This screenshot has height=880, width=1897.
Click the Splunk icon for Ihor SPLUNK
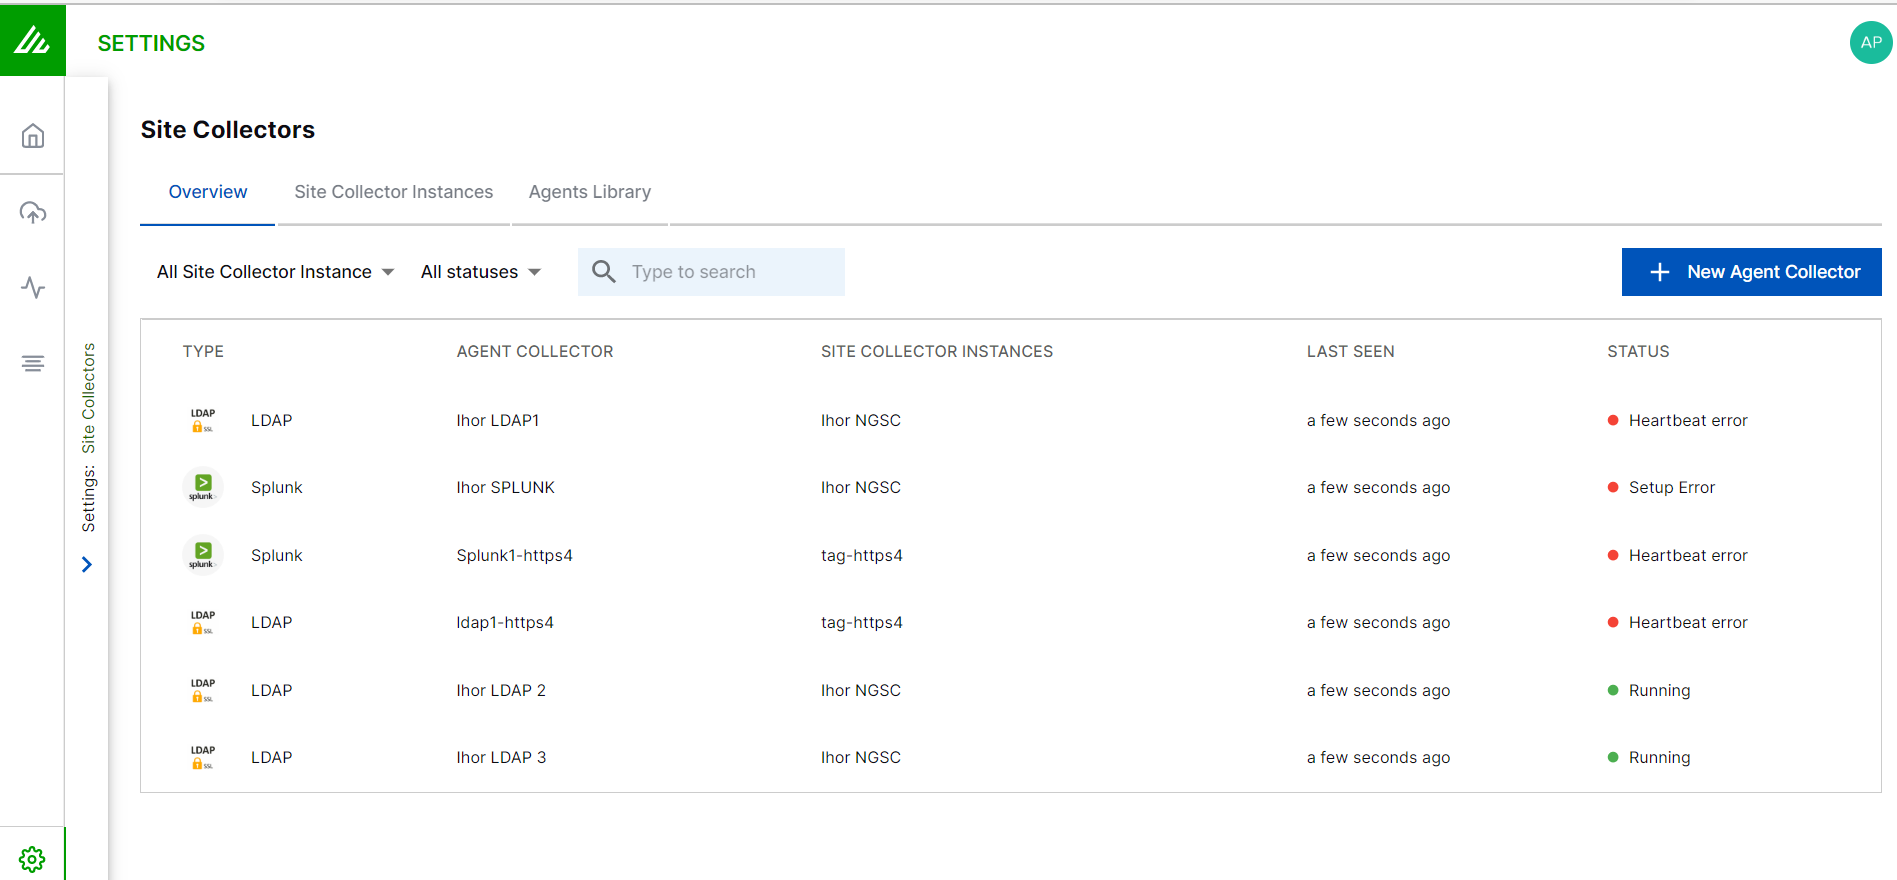coord(203,487)
